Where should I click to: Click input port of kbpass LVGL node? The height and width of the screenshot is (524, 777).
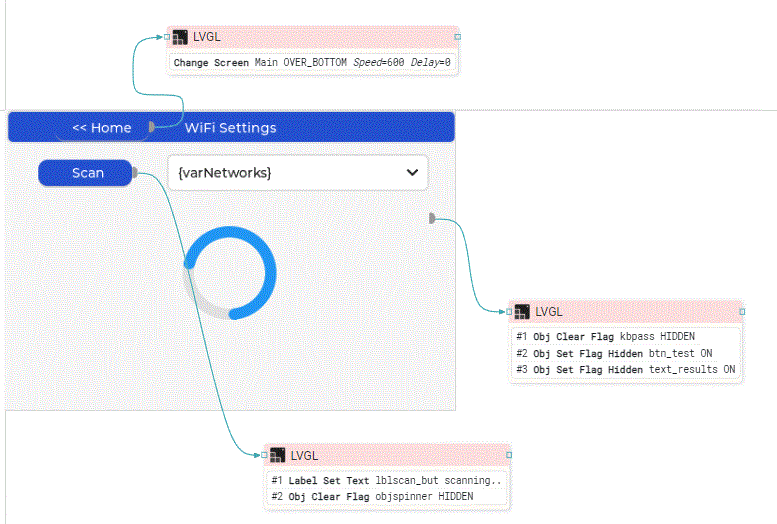508,312
